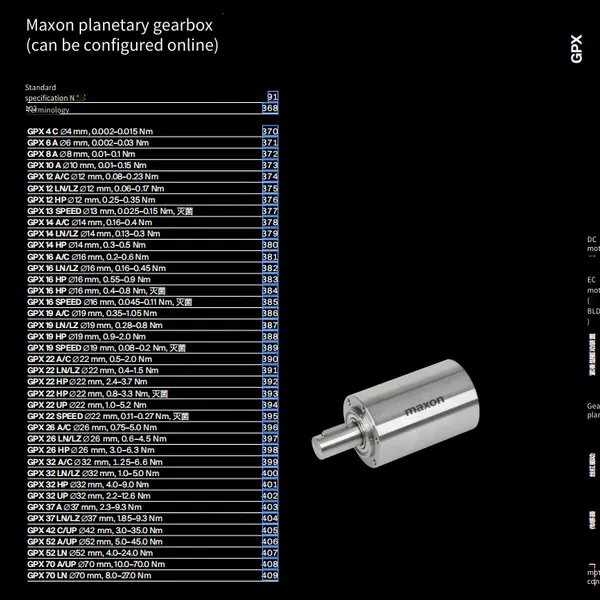Click the vertical GPX section label
Viewport: 600px width, 600px height.
(576, 49)
